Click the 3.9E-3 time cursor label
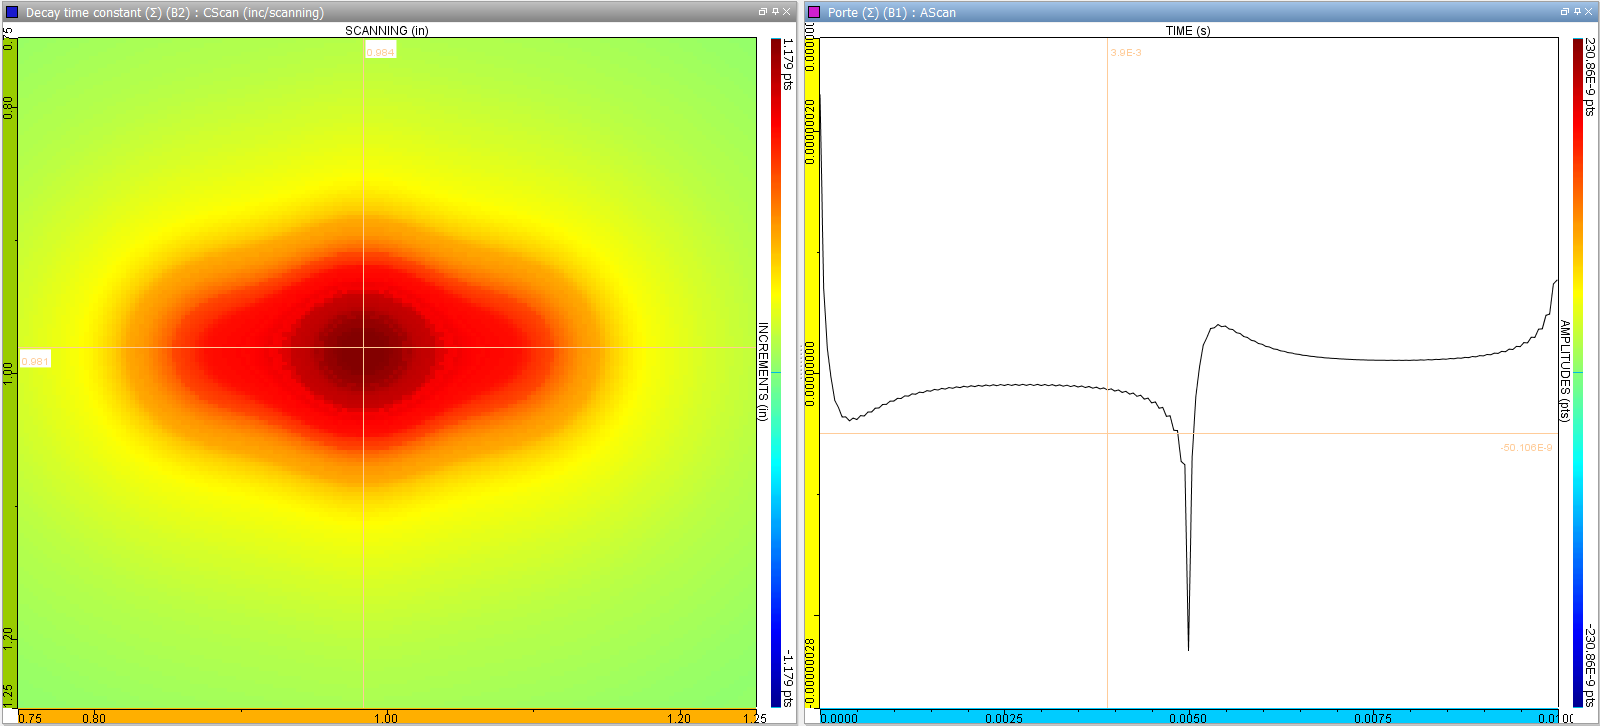 click(1126, 53)
